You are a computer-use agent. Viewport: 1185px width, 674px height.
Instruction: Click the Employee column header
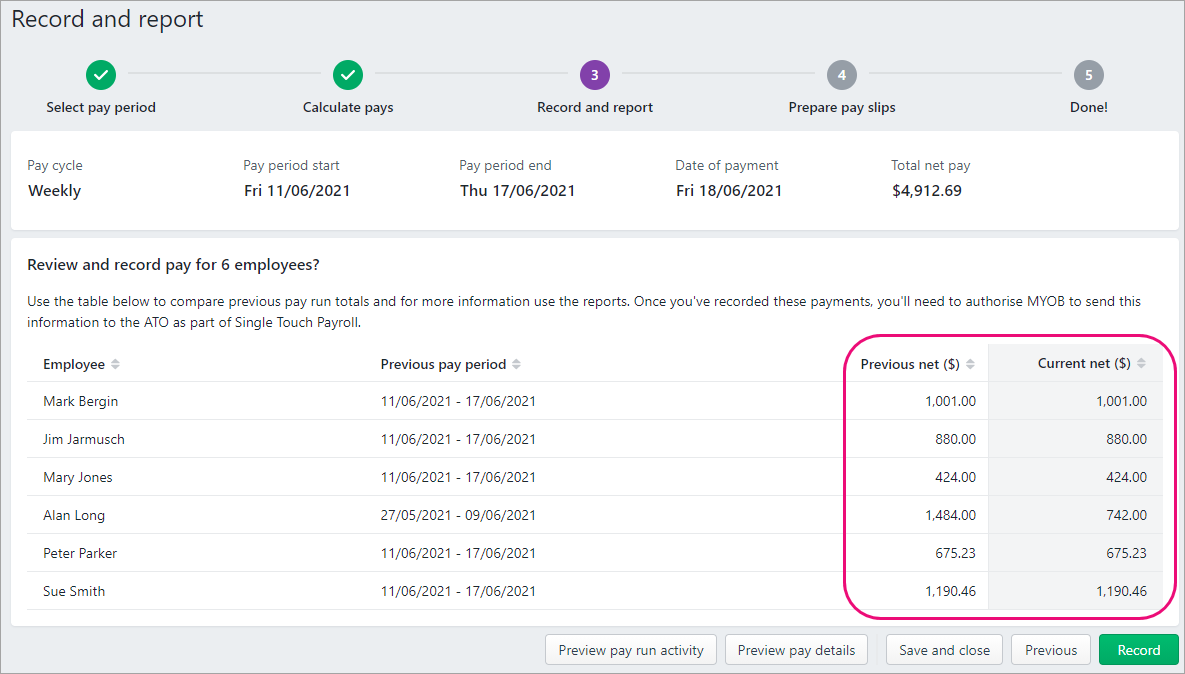click(74, 364)
